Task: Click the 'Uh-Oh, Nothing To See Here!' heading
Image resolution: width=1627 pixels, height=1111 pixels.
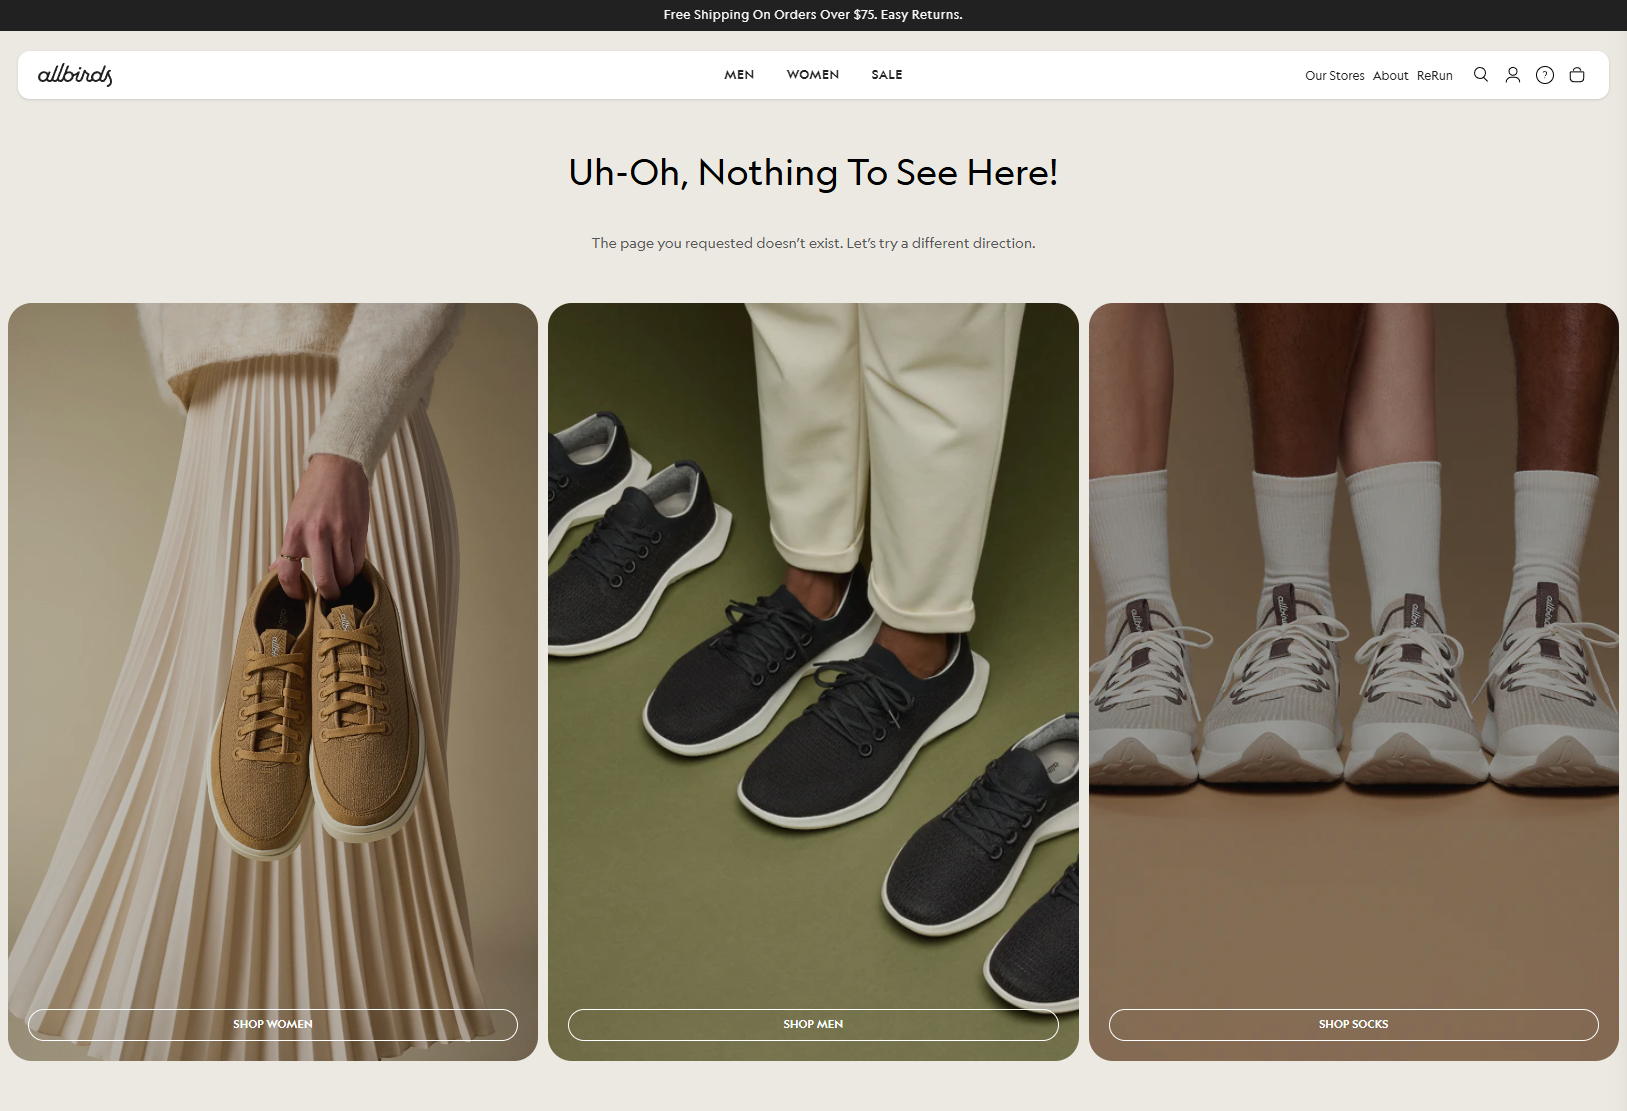Action: (x=813, y=173)
